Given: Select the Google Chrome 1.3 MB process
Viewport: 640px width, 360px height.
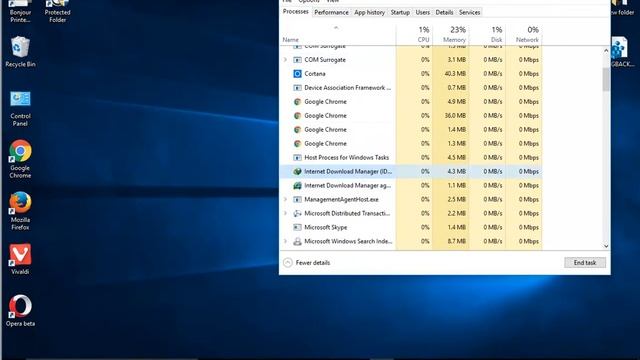Looking at the screenshot, I should coord(411,144).
